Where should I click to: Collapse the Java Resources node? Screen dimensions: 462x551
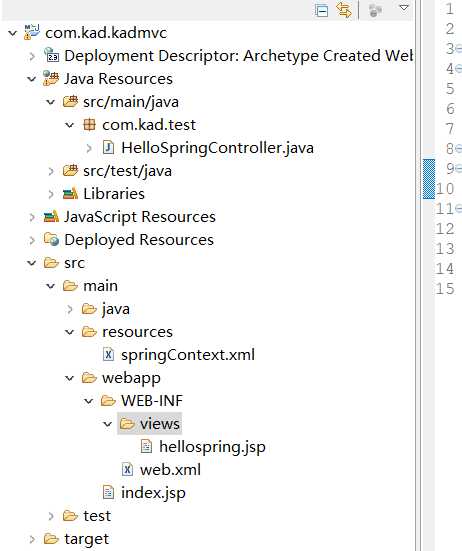(x=32, y=79)
